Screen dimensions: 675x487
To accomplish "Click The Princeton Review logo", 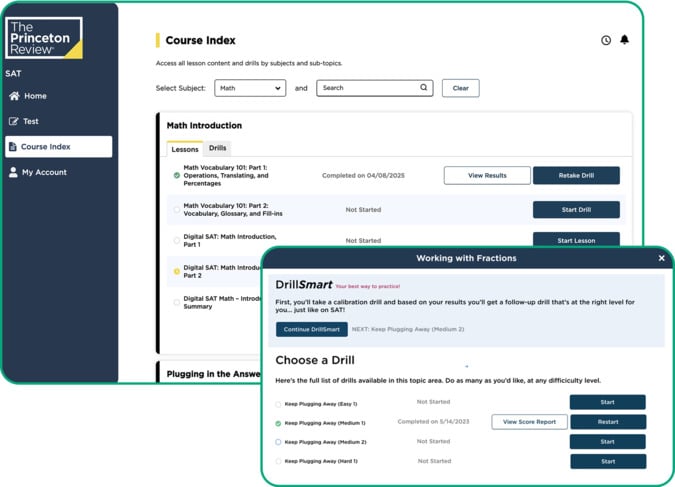I will 45,37.
